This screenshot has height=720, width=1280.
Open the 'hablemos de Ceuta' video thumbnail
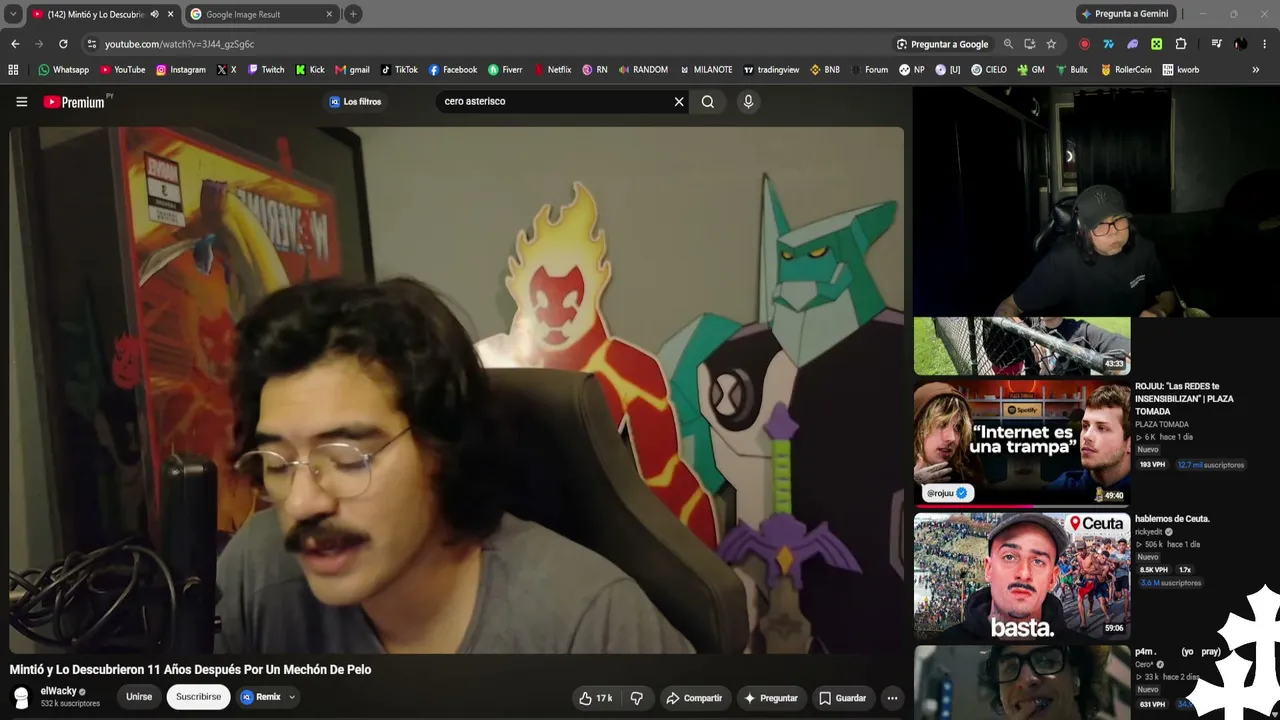[1022, 576]
